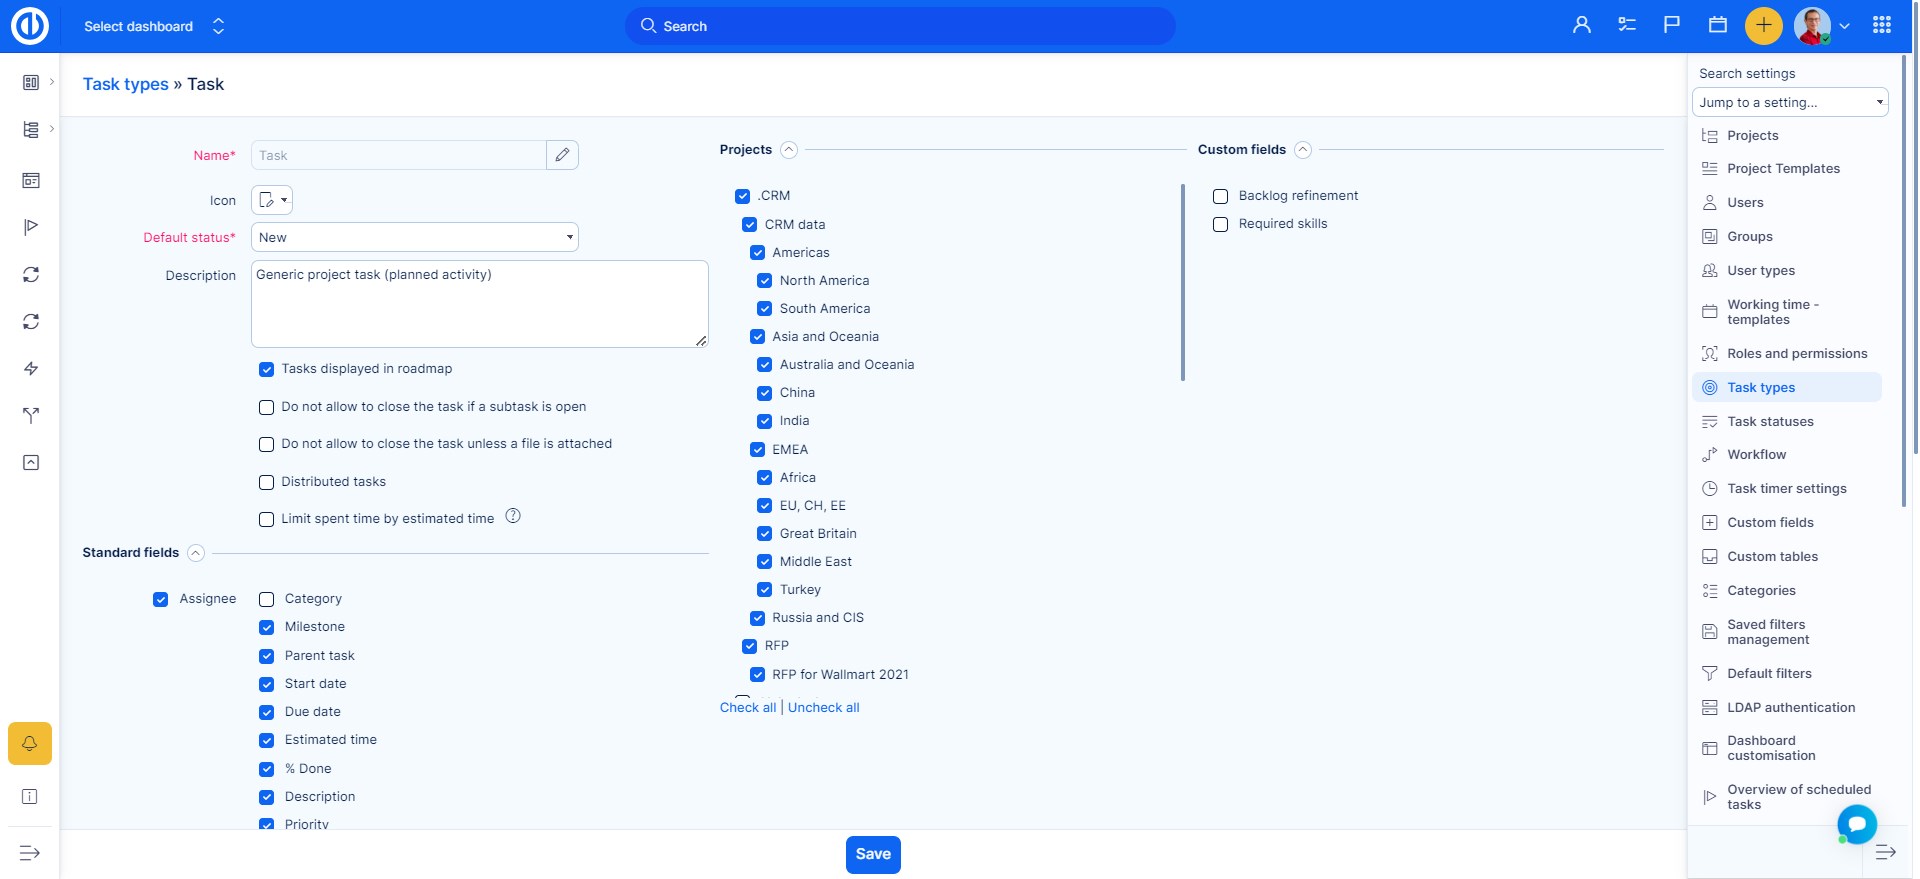This screenshot has width=1920, height=879.
Task: Click the yellow notification bell button
Action: tap(30, 743)
